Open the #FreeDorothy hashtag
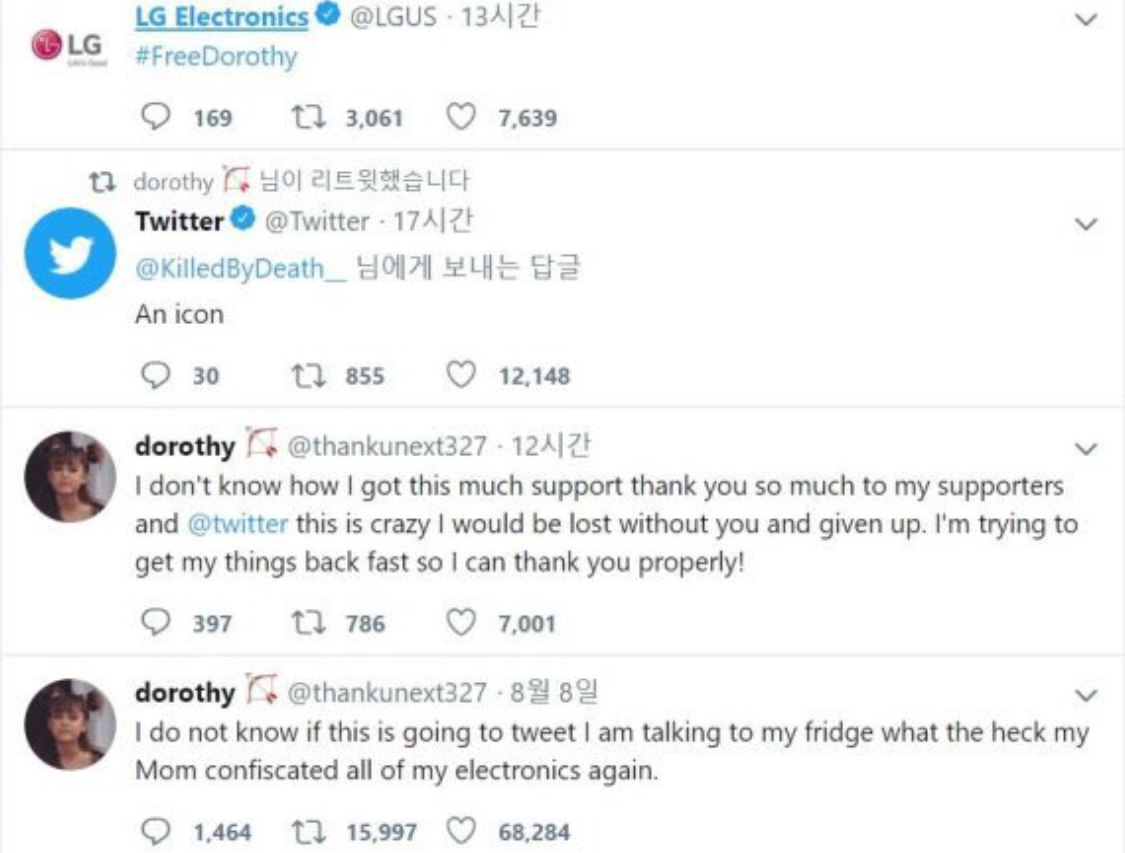Screen dimensions: 1125x853 click(x=216, y=56)
